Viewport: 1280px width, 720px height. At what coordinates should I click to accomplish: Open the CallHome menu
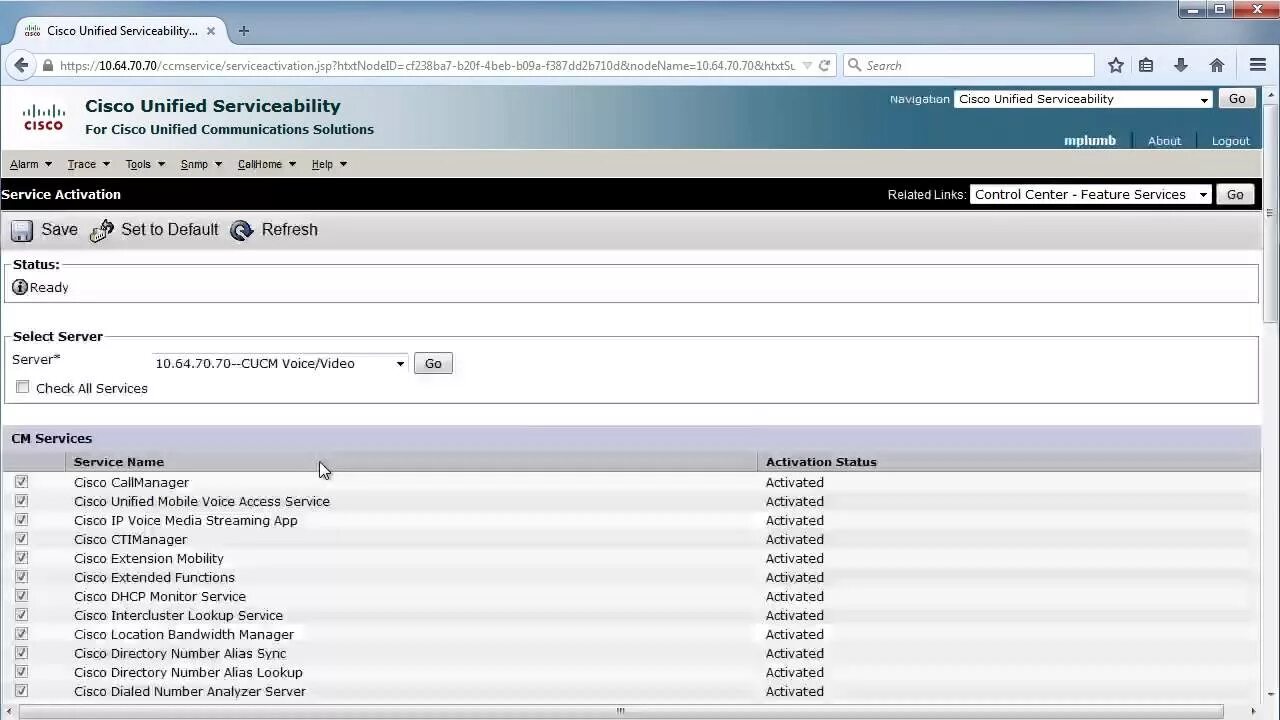pyautogui.click(x=267, y=164)
